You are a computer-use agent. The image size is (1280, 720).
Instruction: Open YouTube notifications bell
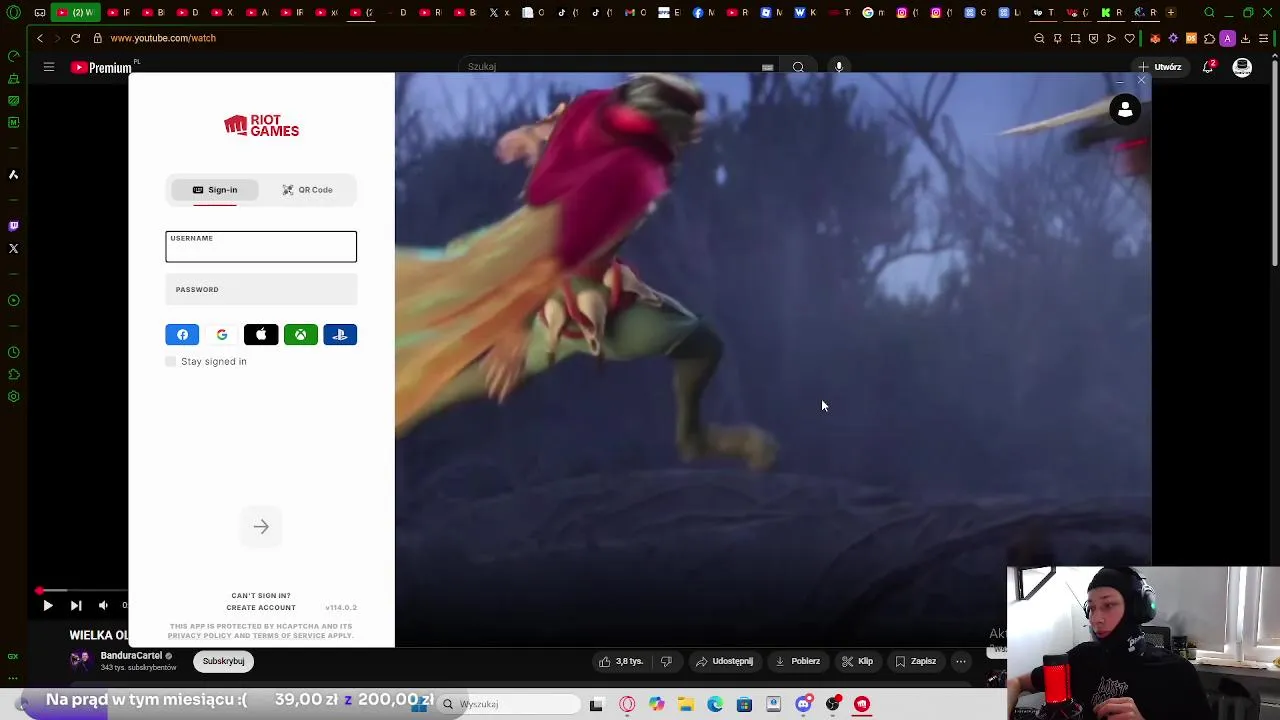click(x=1209, y=67)
